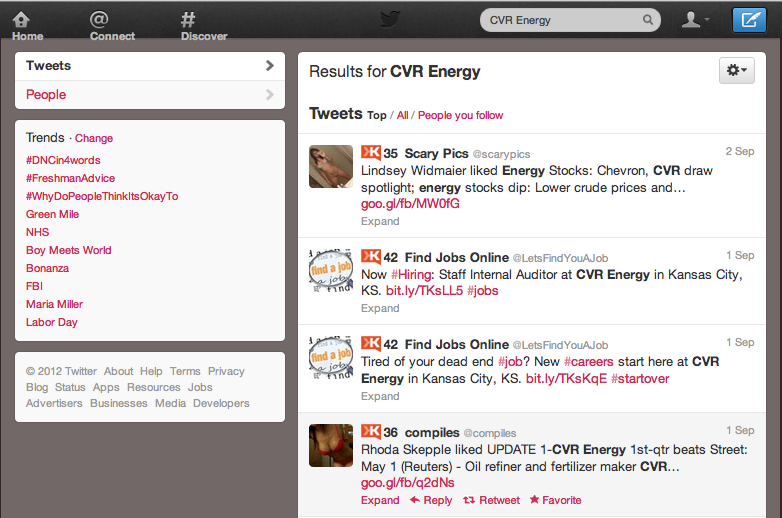Open link goo.gl/fb/q2dNs

point(407,483)
